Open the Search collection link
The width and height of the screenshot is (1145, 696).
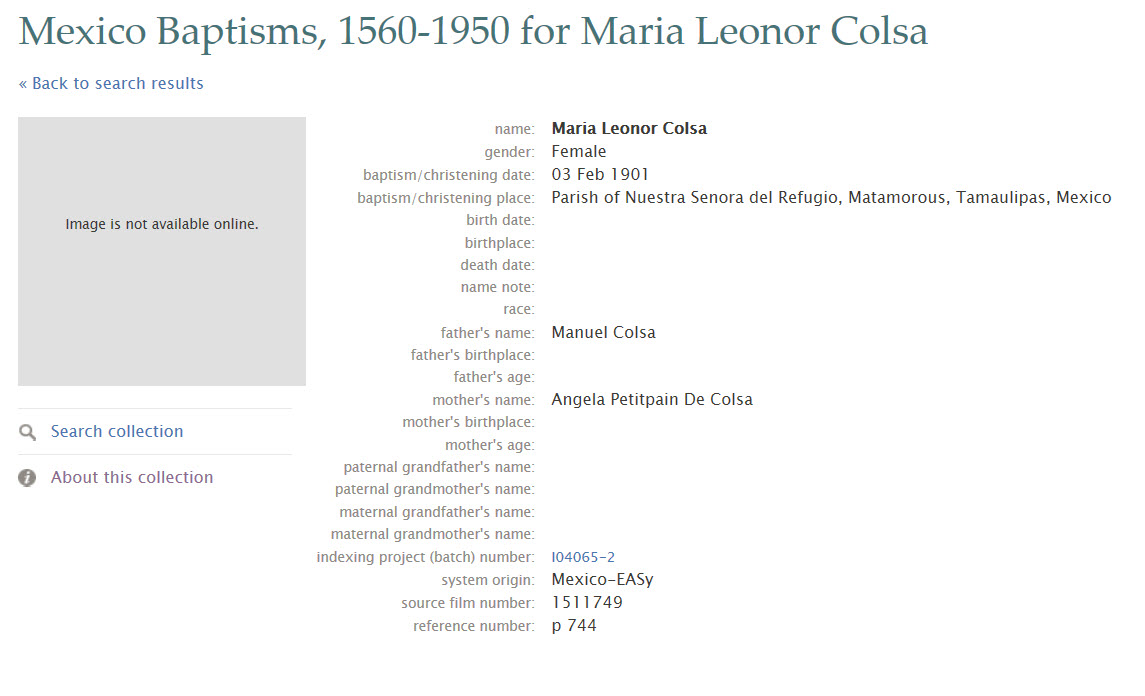[x=117, y=432]
